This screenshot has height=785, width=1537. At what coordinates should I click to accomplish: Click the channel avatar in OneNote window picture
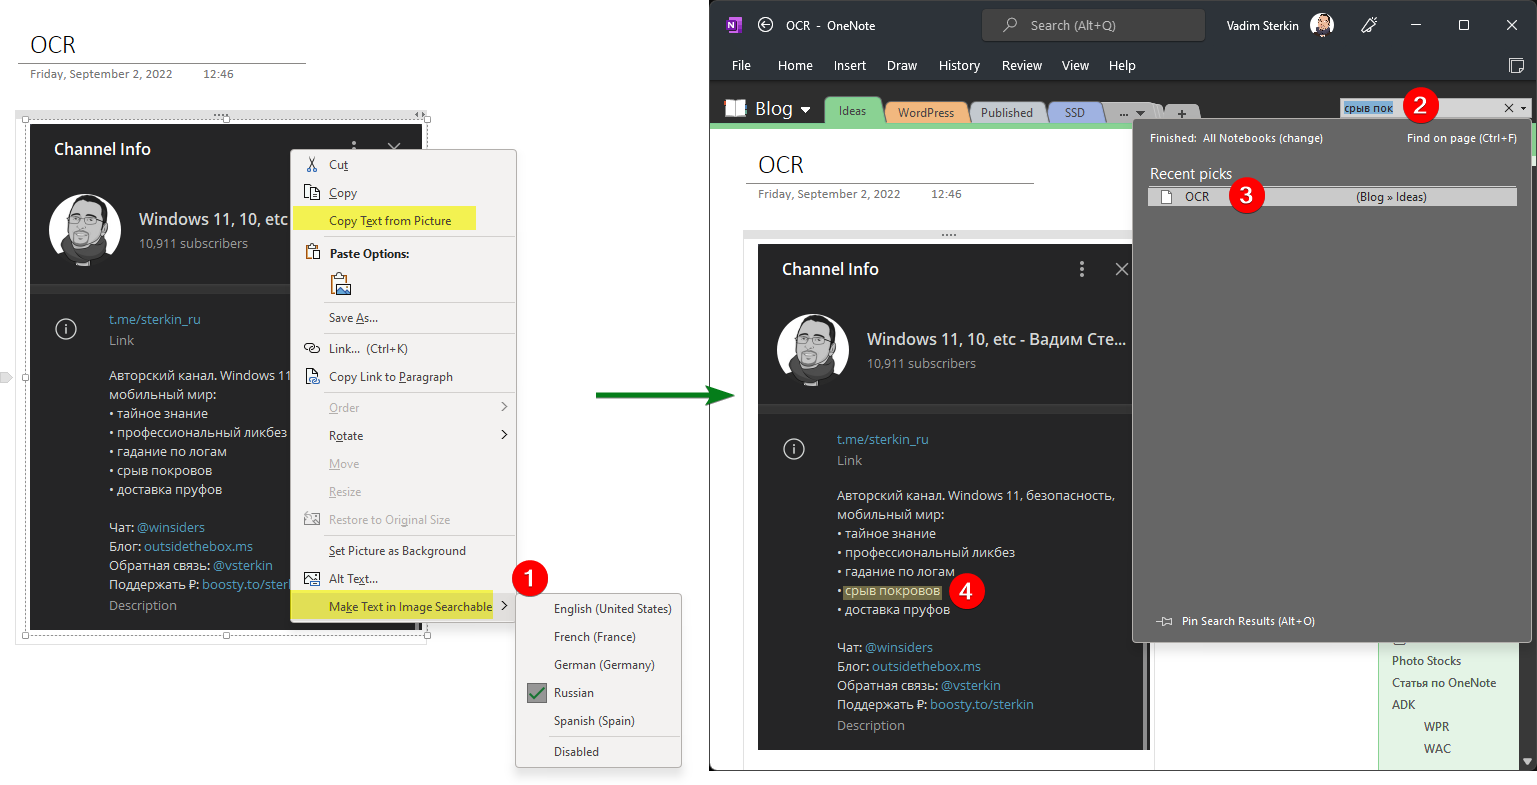click(x=813, y=350)
